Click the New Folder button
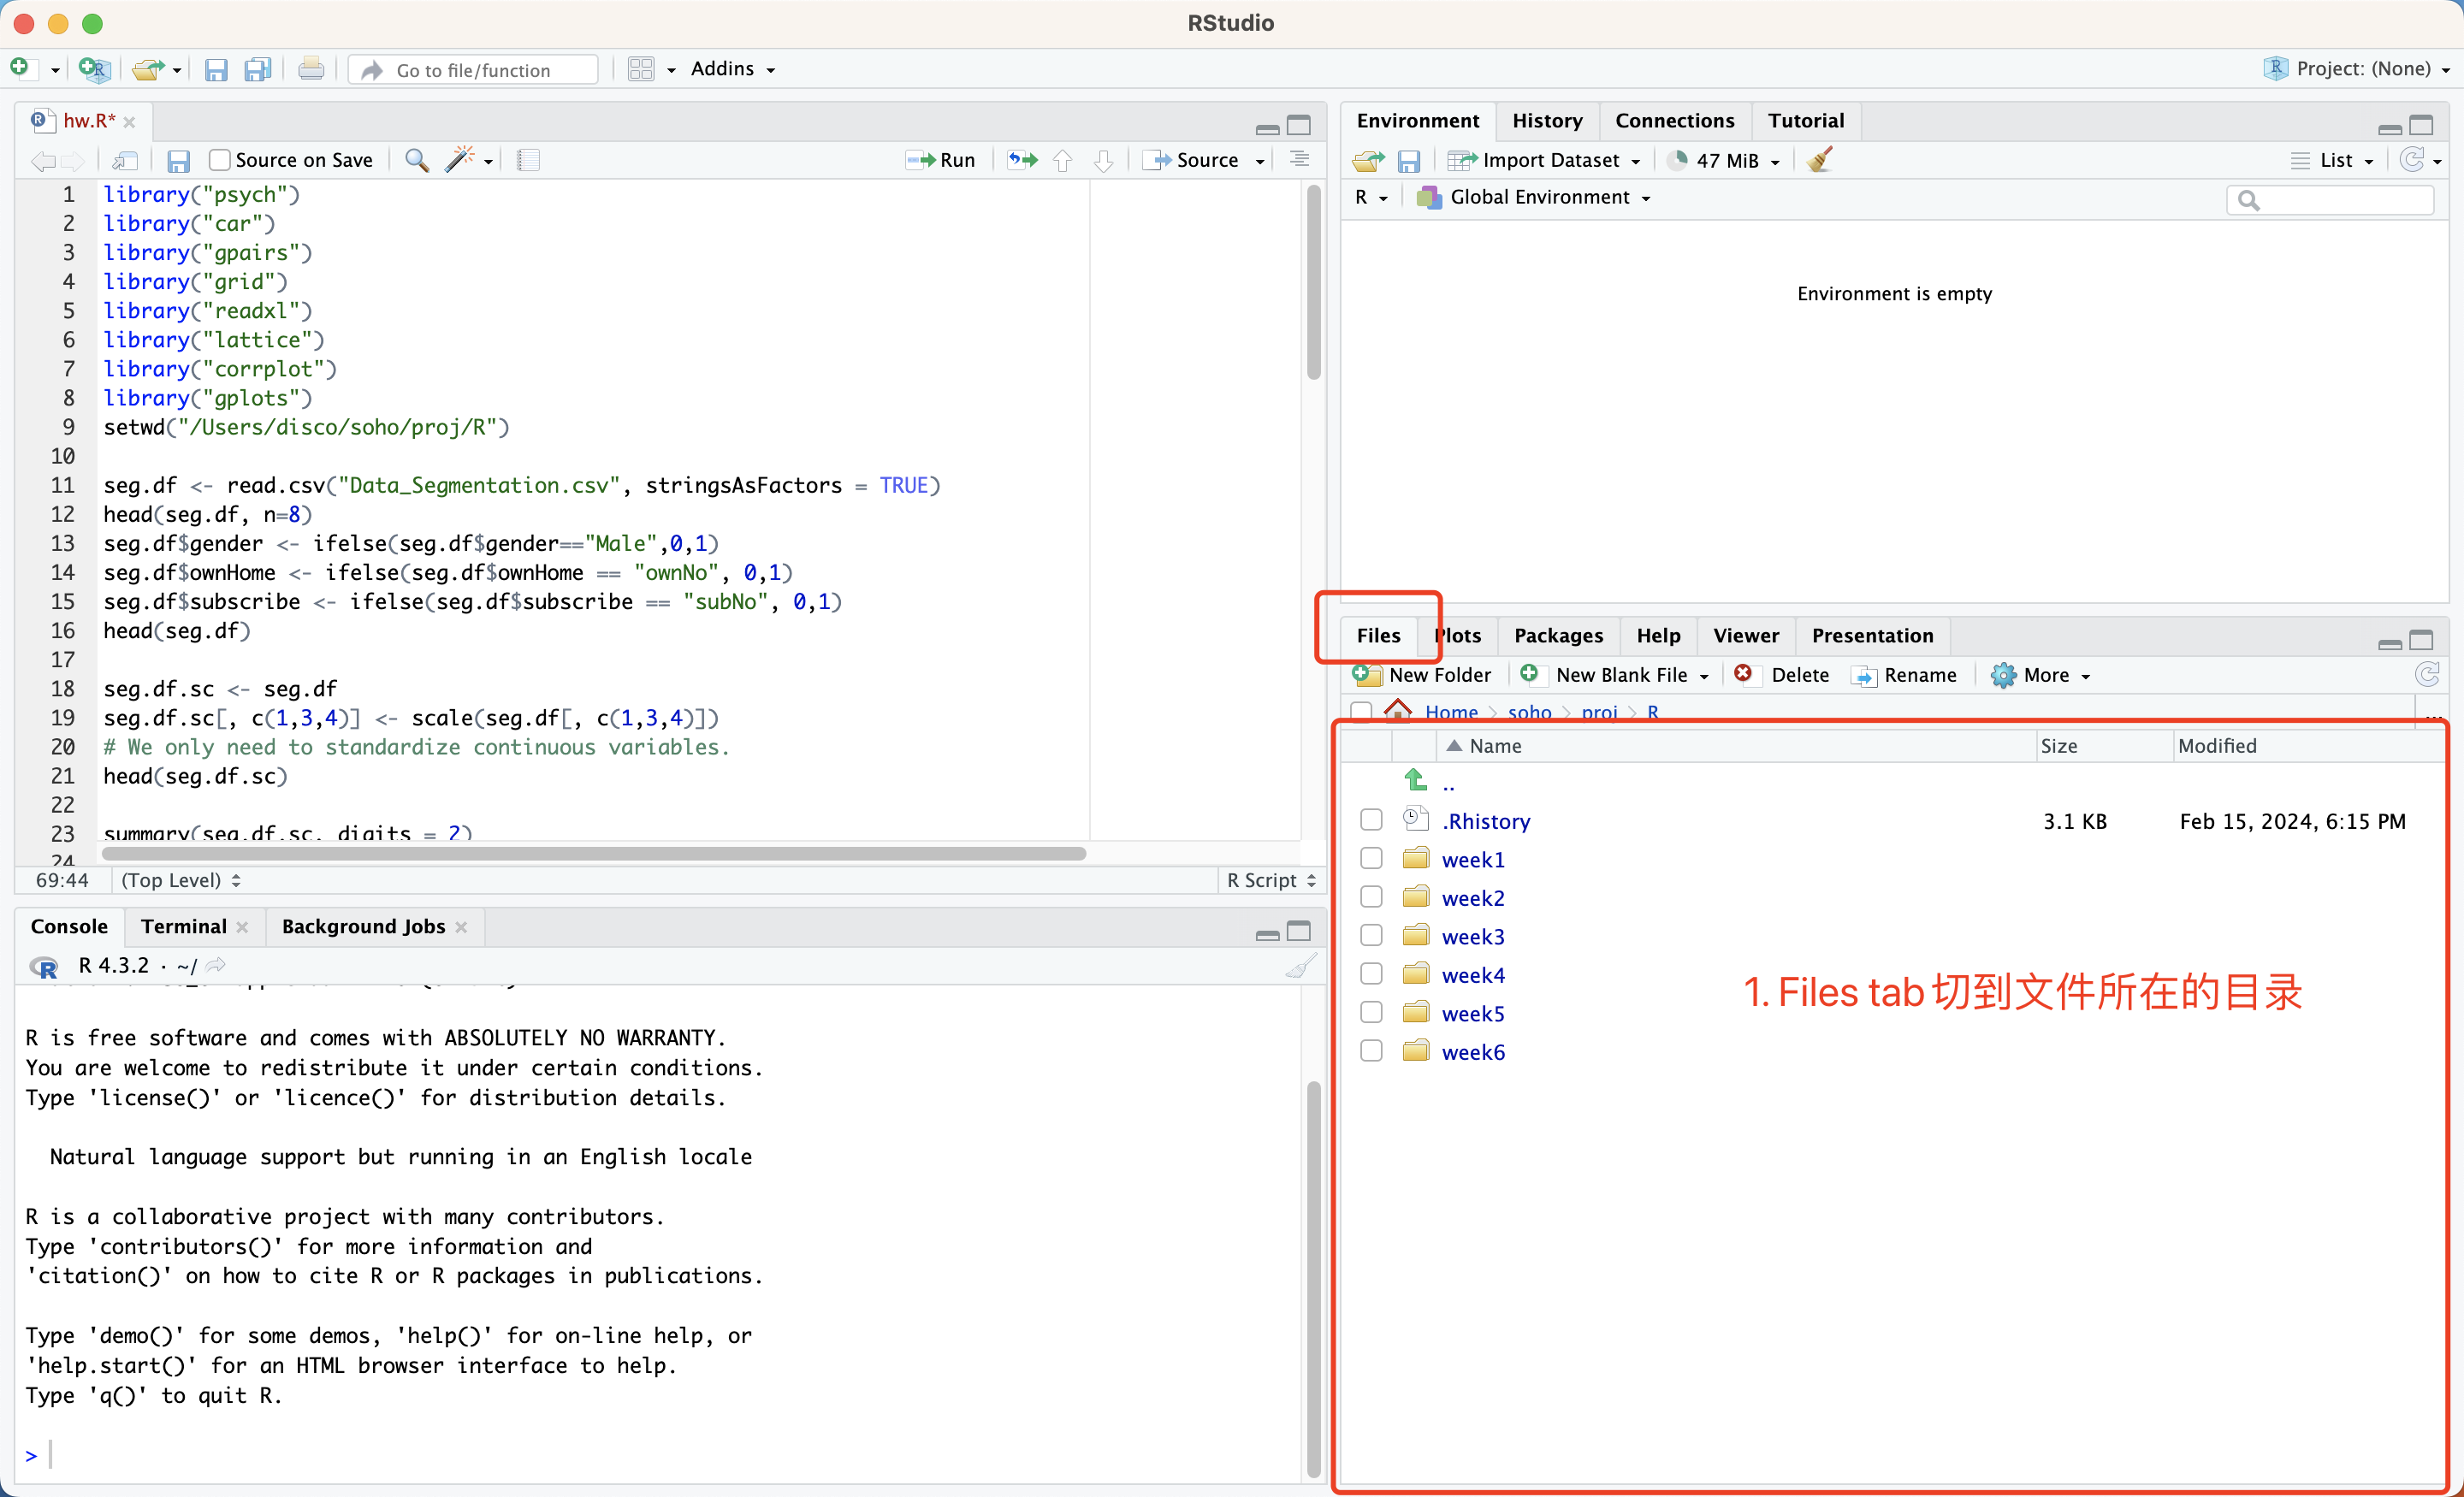This screenshot has width=2464, height=1497. tap(1422, 675)
